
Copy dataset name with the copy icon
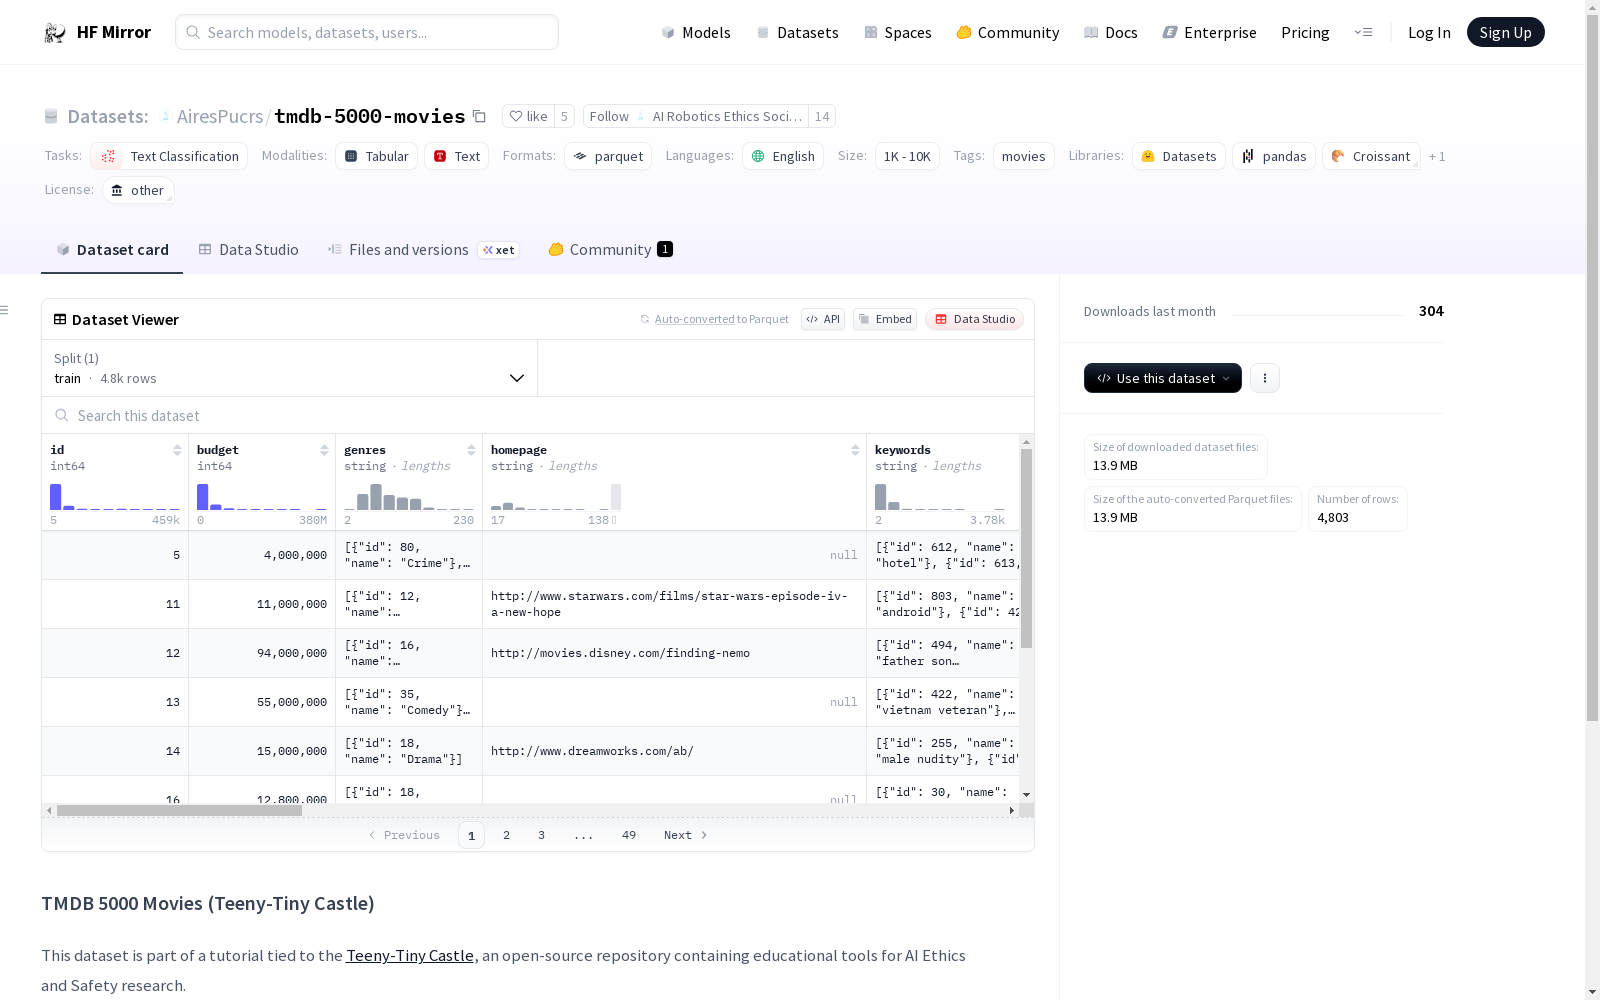tap(479, 116)
